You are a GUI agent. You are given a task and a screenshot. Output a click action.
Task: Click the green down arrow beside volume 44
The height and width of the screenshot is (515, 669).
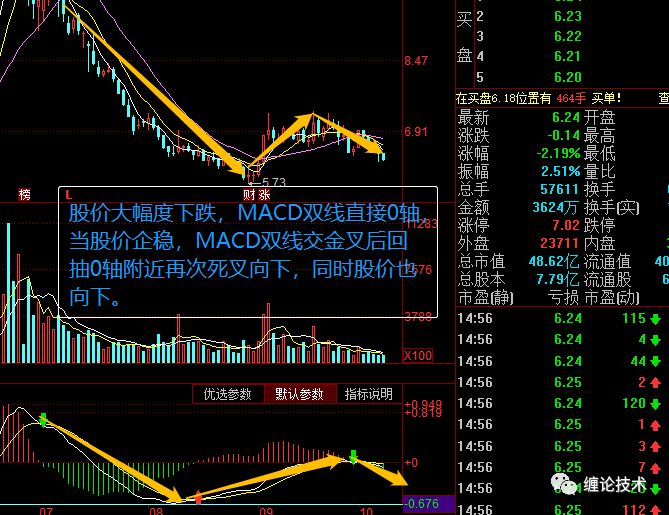coord(656,362)
